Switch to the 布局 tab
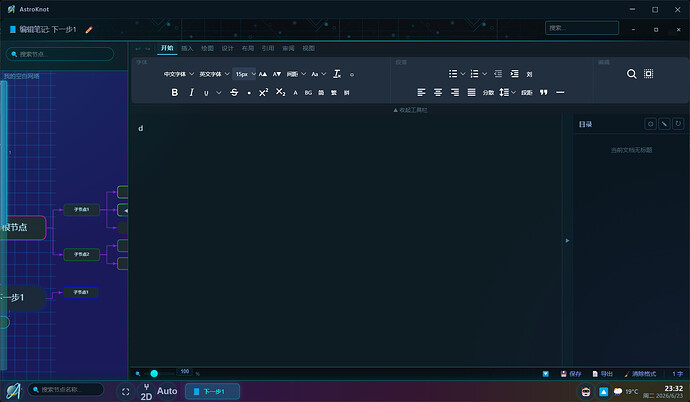 248,48
